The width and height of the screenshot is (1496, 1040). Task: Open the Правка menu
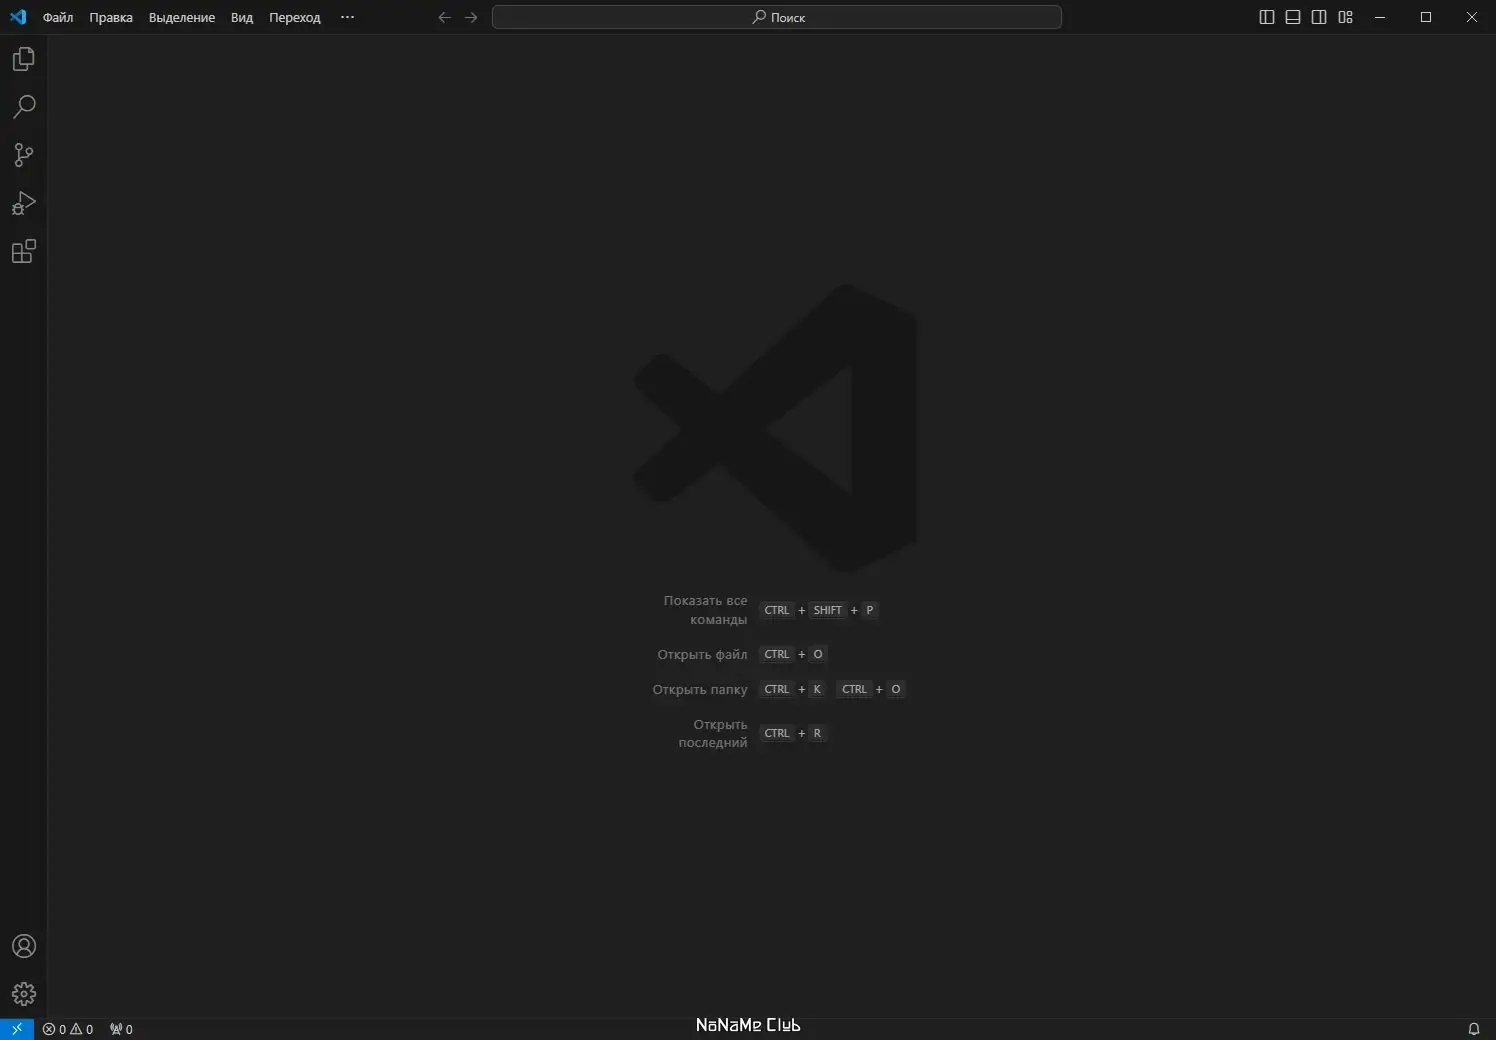[111, 17]
